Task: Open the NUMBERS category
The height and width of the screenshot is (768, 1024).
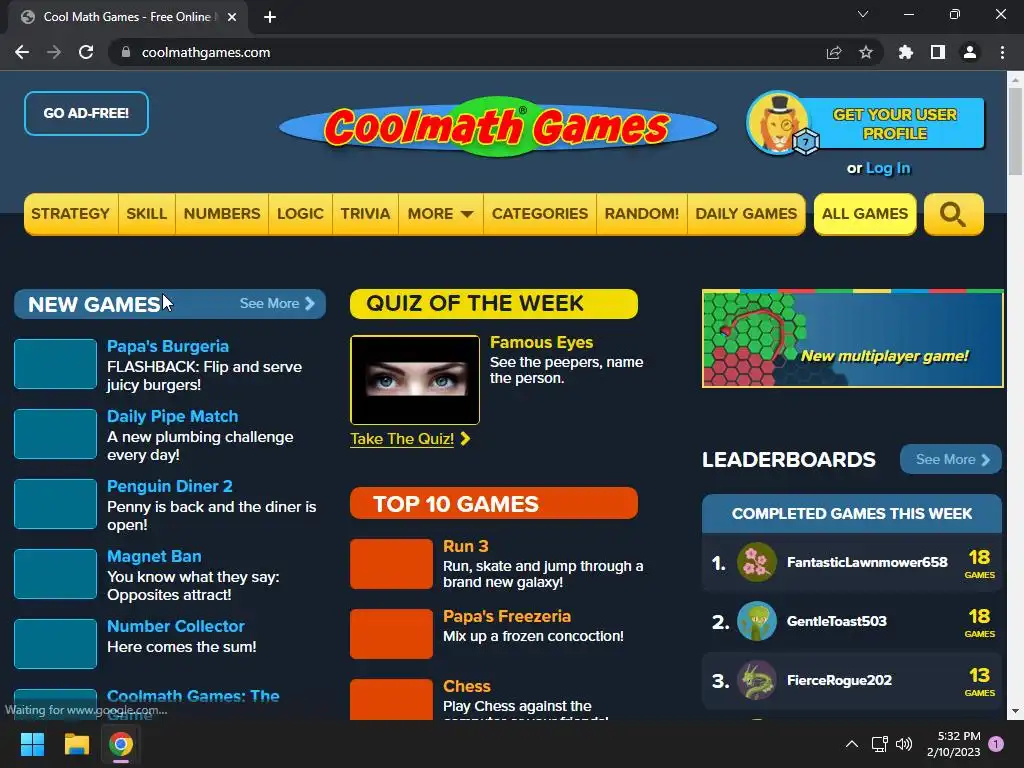Action: 221,214
